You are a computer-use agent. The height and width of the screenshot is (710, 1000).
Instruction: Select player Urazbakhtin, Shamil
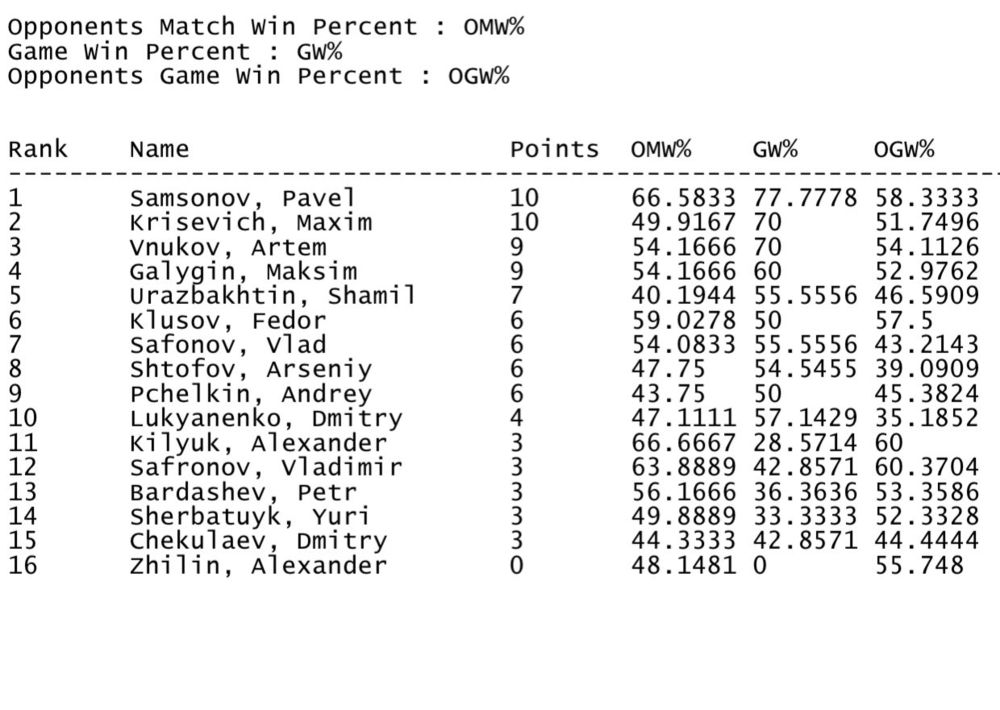(272, 296)
